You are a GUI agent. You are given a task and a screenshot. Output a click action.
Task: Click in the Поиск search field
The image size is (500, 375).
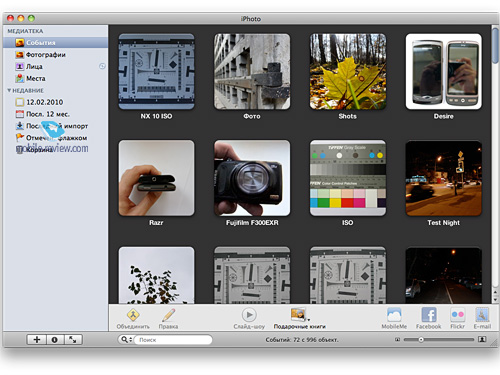(173, 340)
